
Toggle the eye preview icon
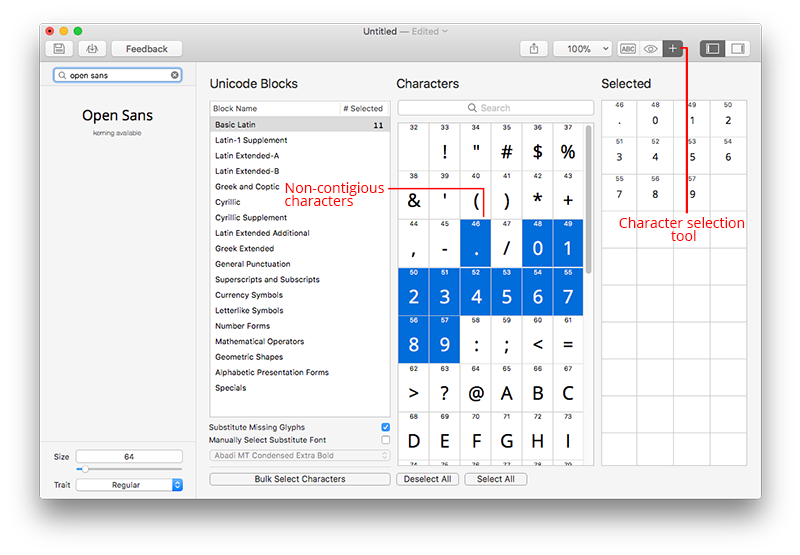(x=650, y=49)
